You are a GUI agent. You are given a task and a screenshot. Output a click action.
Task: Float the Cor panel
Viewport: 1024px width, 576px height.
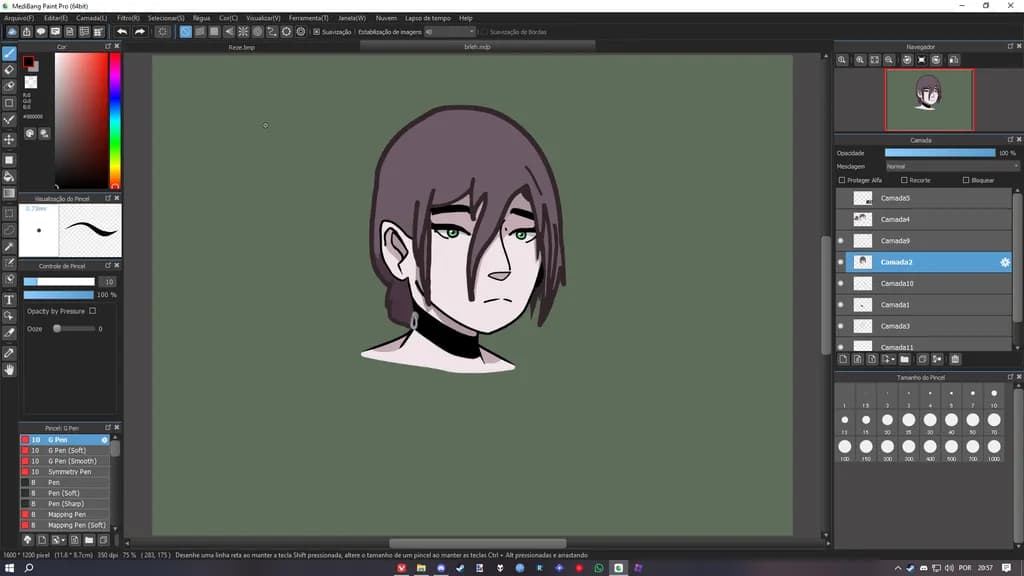(108, 46)
